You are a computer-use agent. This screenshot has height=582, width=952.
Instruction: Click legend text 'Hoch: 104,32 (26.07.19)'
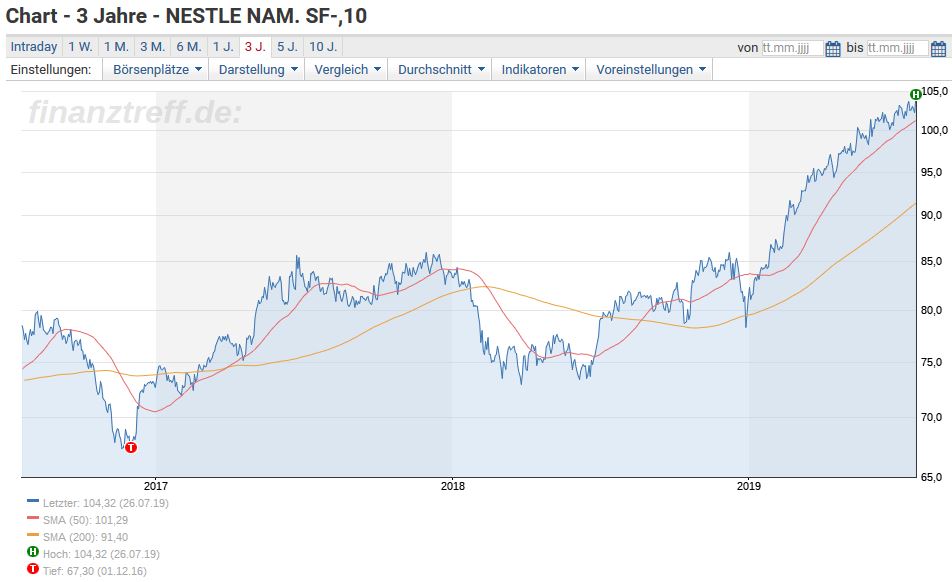click(101, 554)
